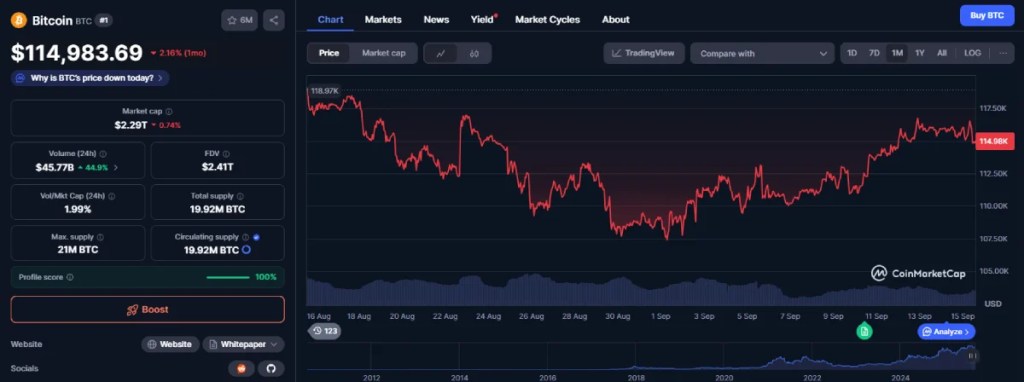Open the GitHub social icon
The width and height of the screenshot is (1024, 382).
pos(272,368)
